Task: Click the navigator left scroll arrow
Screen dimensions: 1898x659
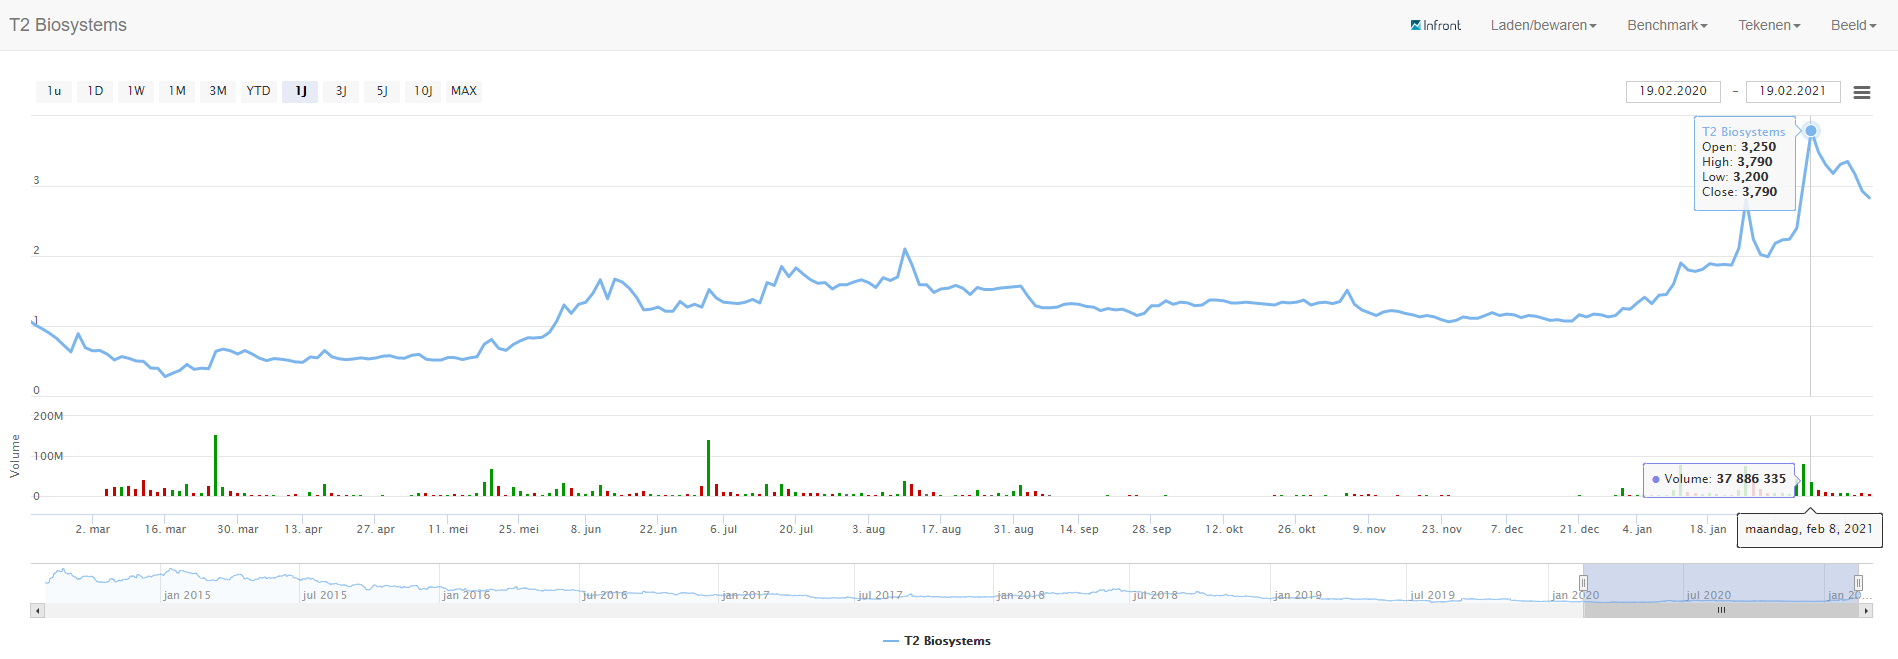Action: (38, 610)
